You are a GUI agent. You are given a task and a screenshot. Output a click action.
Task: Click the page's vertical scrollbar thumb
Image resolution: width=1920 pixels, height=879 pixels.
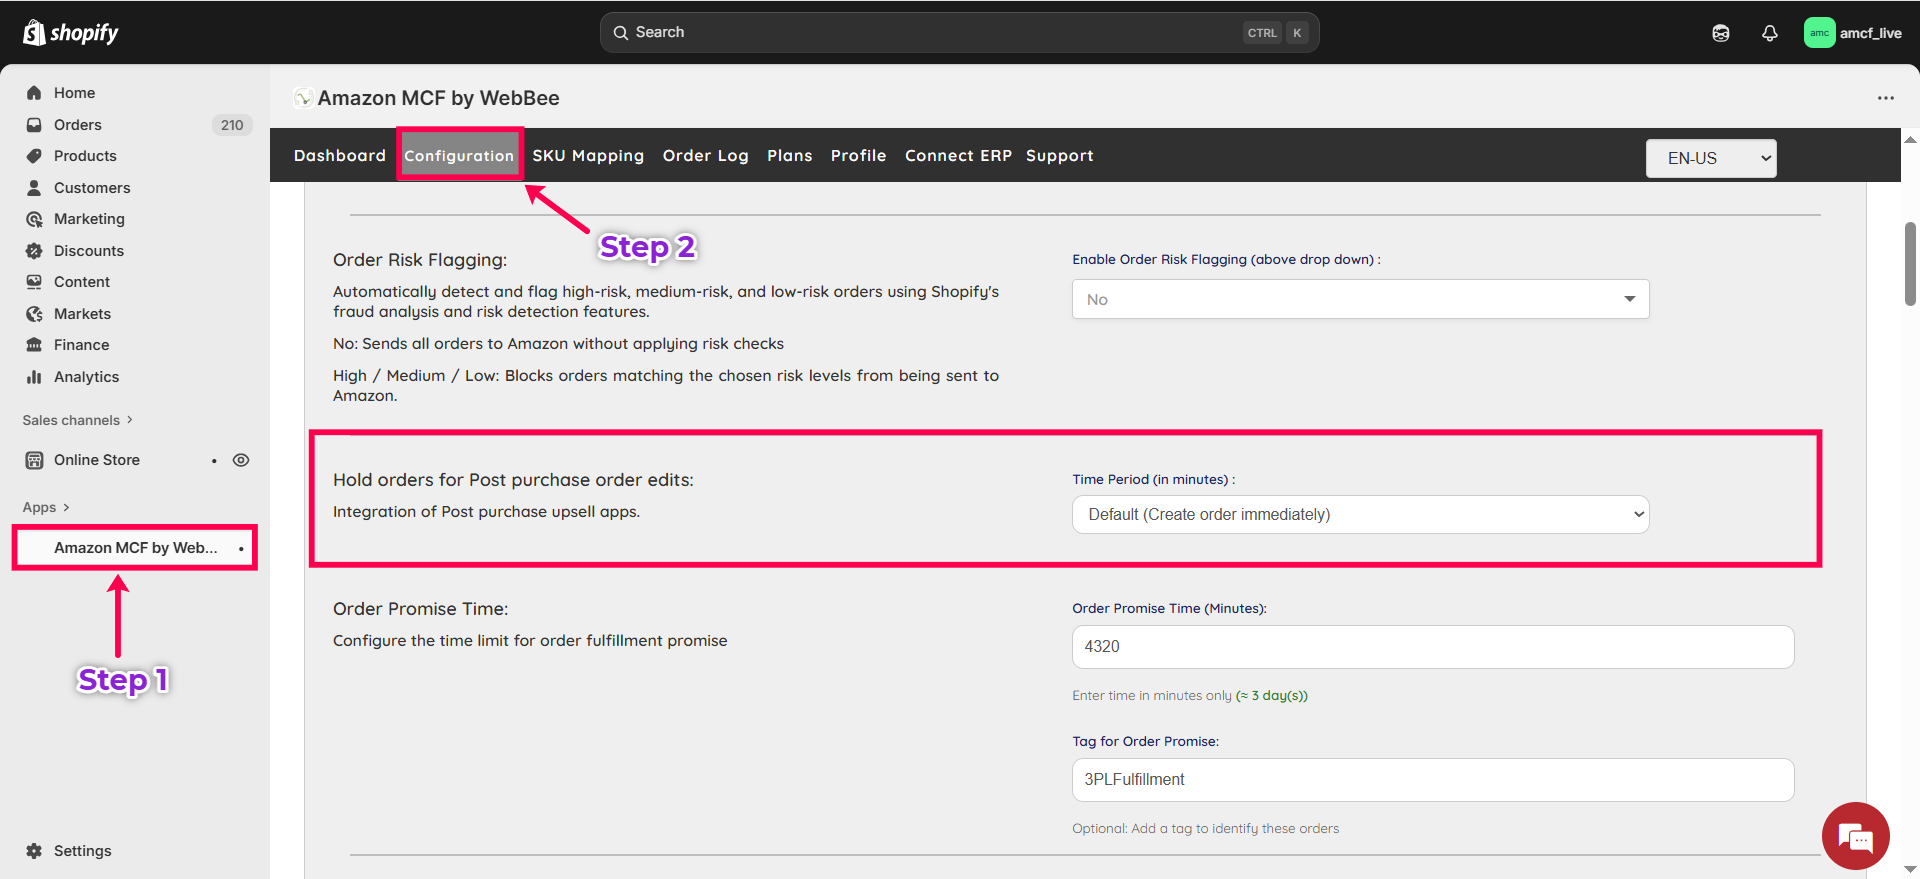(x=1910, y=264)
